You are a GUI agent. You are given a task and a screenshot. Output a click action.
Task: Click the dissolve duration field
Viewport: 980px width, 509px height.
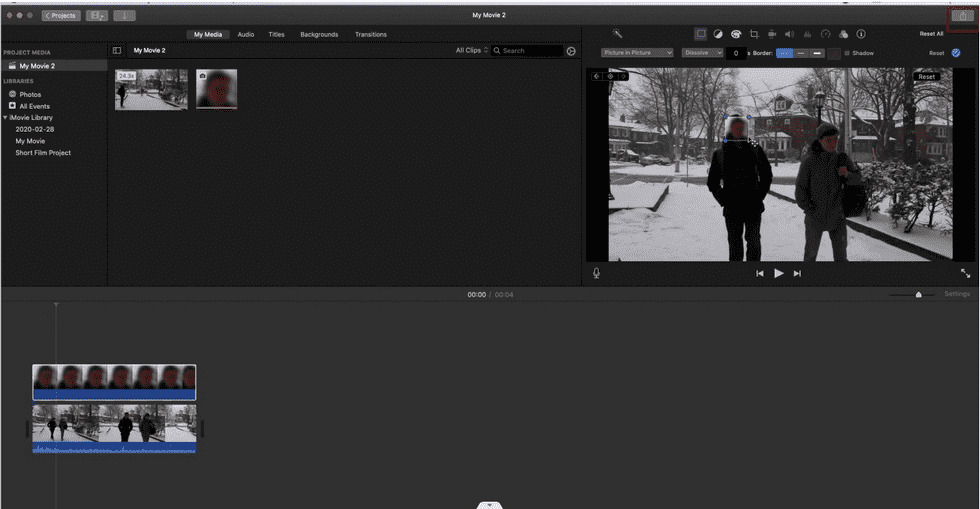[x=736, y=53]
